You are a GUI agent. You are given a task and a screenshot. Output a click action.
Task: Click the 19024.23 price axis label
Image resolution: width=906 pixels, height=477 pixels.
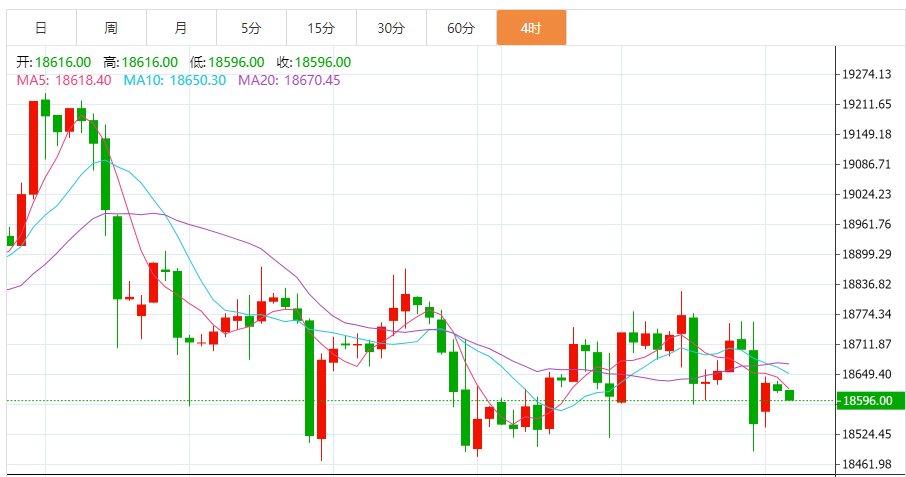(x=867, y=194)
